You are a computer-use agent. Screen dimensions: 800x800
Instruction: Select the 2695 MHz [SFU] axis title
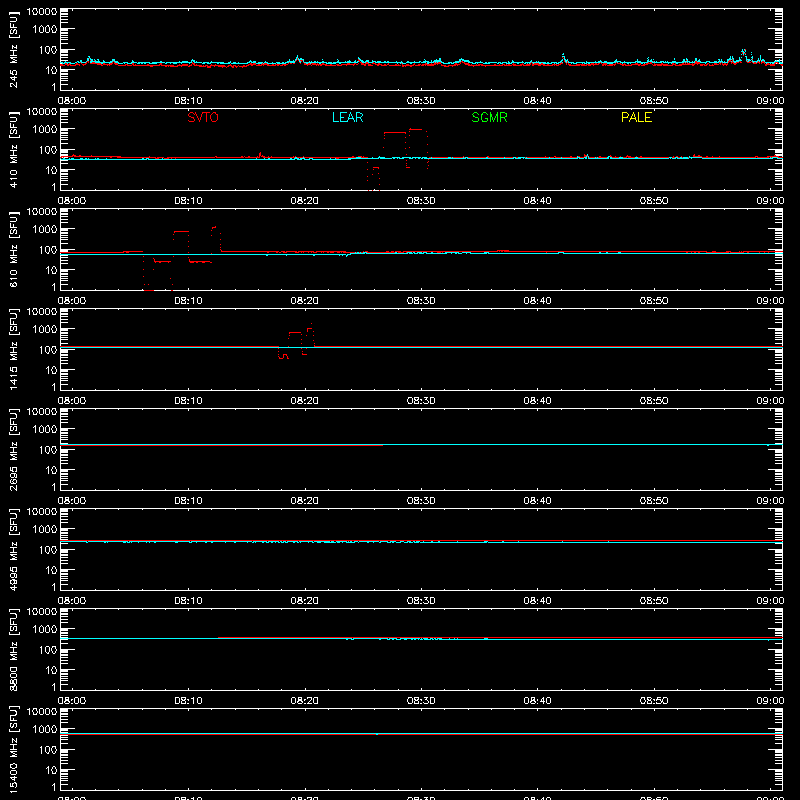coord(13,449)
